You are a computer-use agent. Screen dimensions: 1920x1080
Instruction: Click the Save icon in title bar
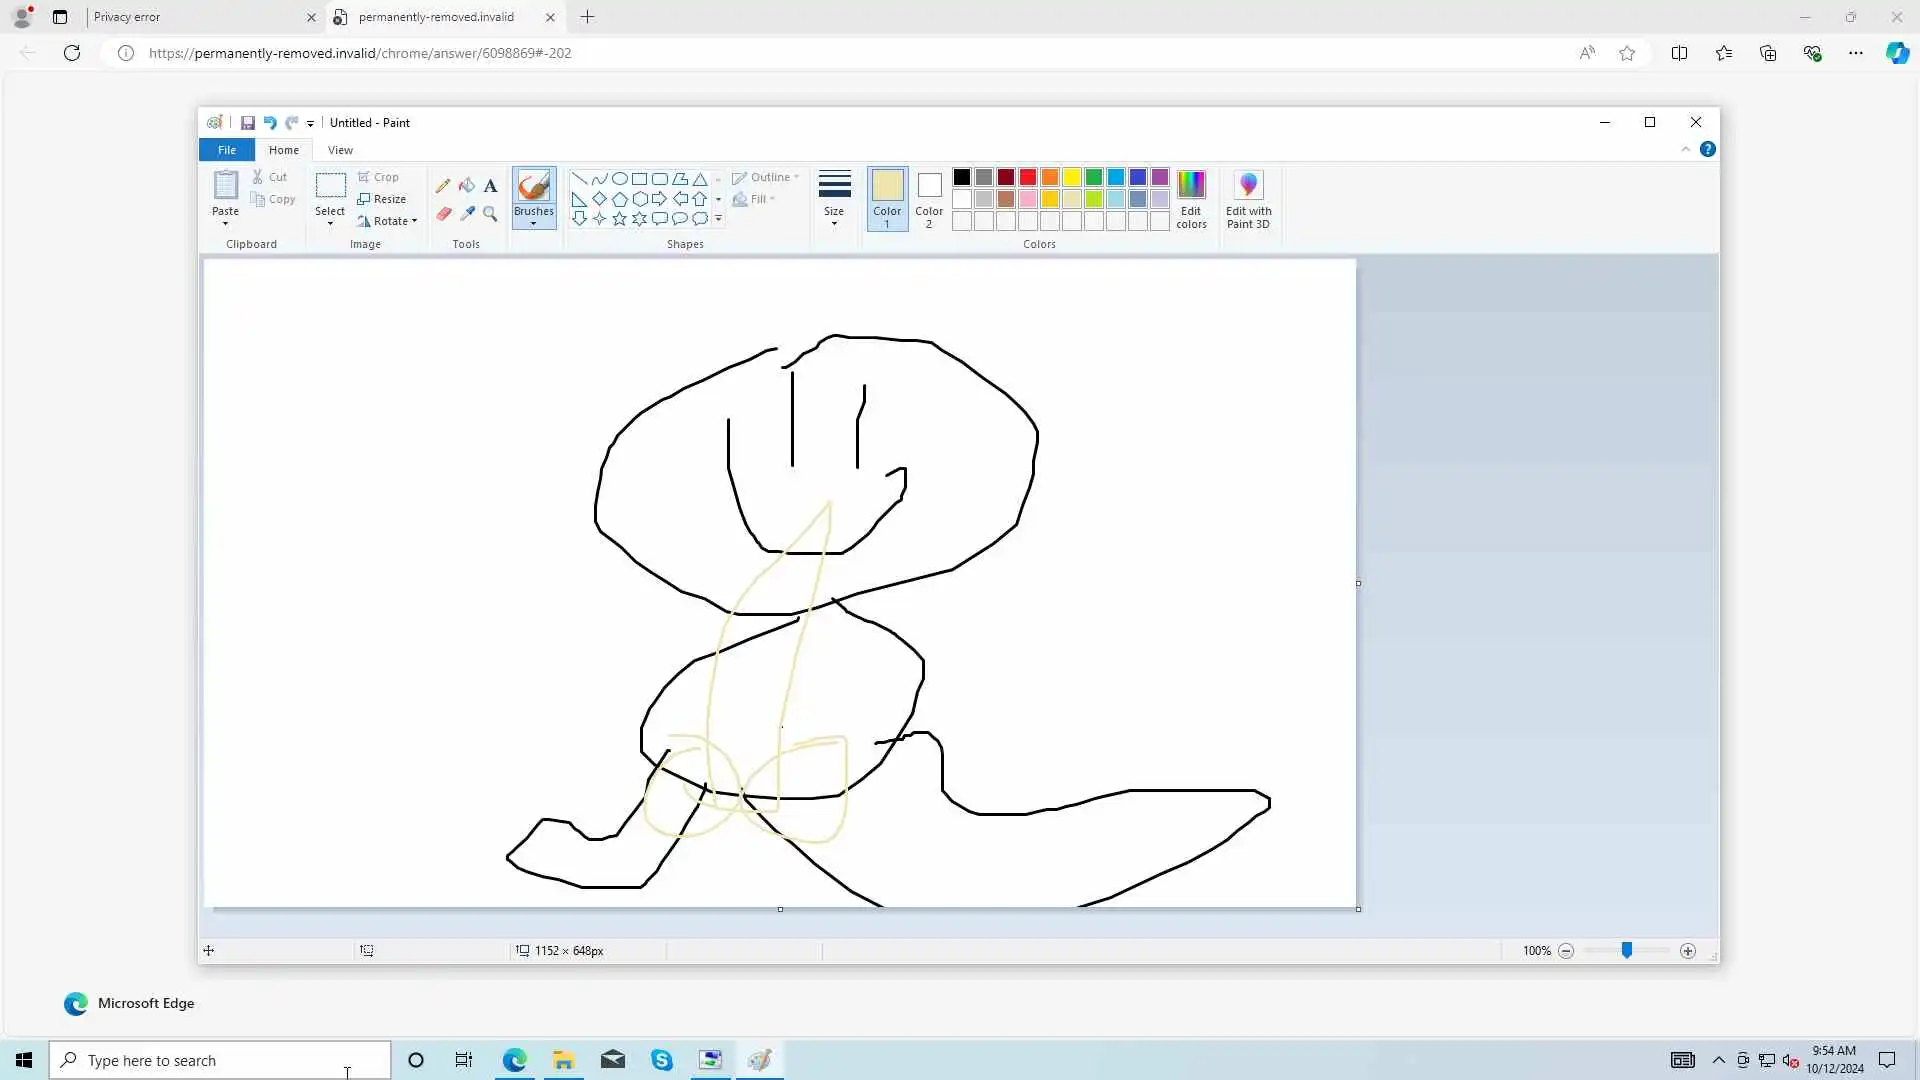[247, 123]
